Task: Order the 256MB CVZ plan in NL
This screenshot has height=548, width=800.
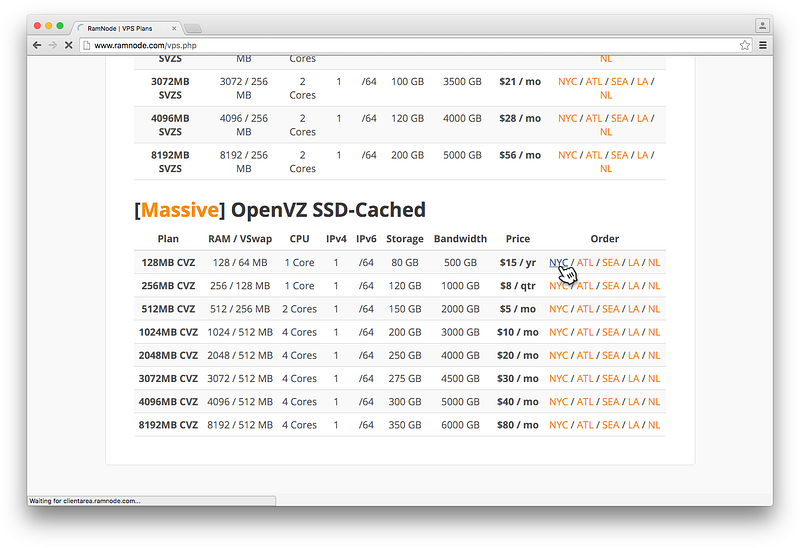Action: point(654,286)
